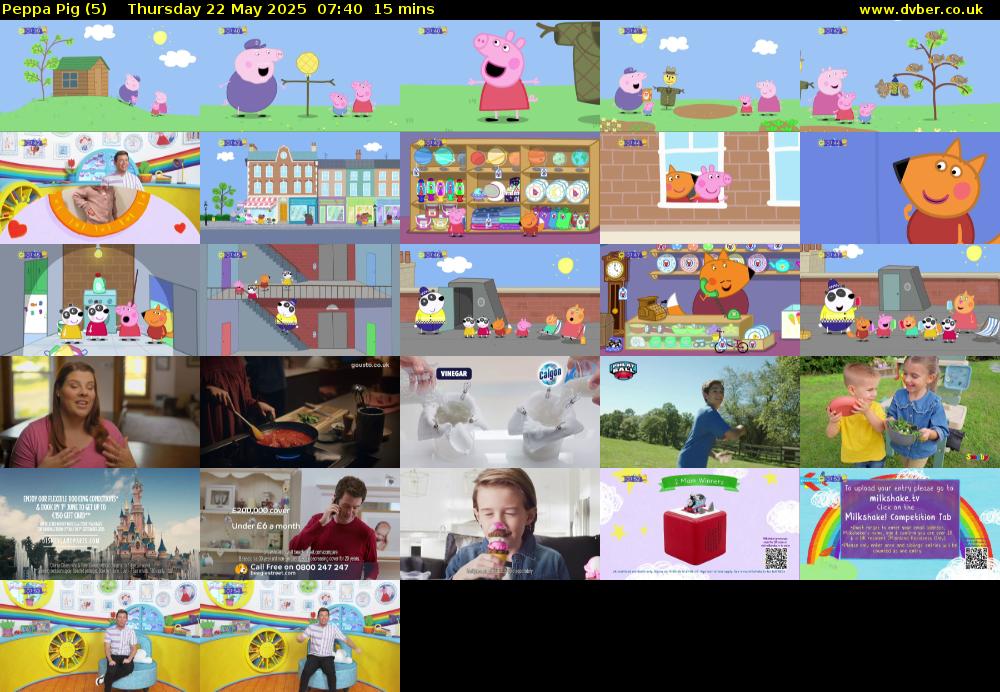Open the '£200,000 cover' insurance advert thumbnail
Image resolution: width=1000 pixels, height=692 pixels.
[x=300, y=524]
